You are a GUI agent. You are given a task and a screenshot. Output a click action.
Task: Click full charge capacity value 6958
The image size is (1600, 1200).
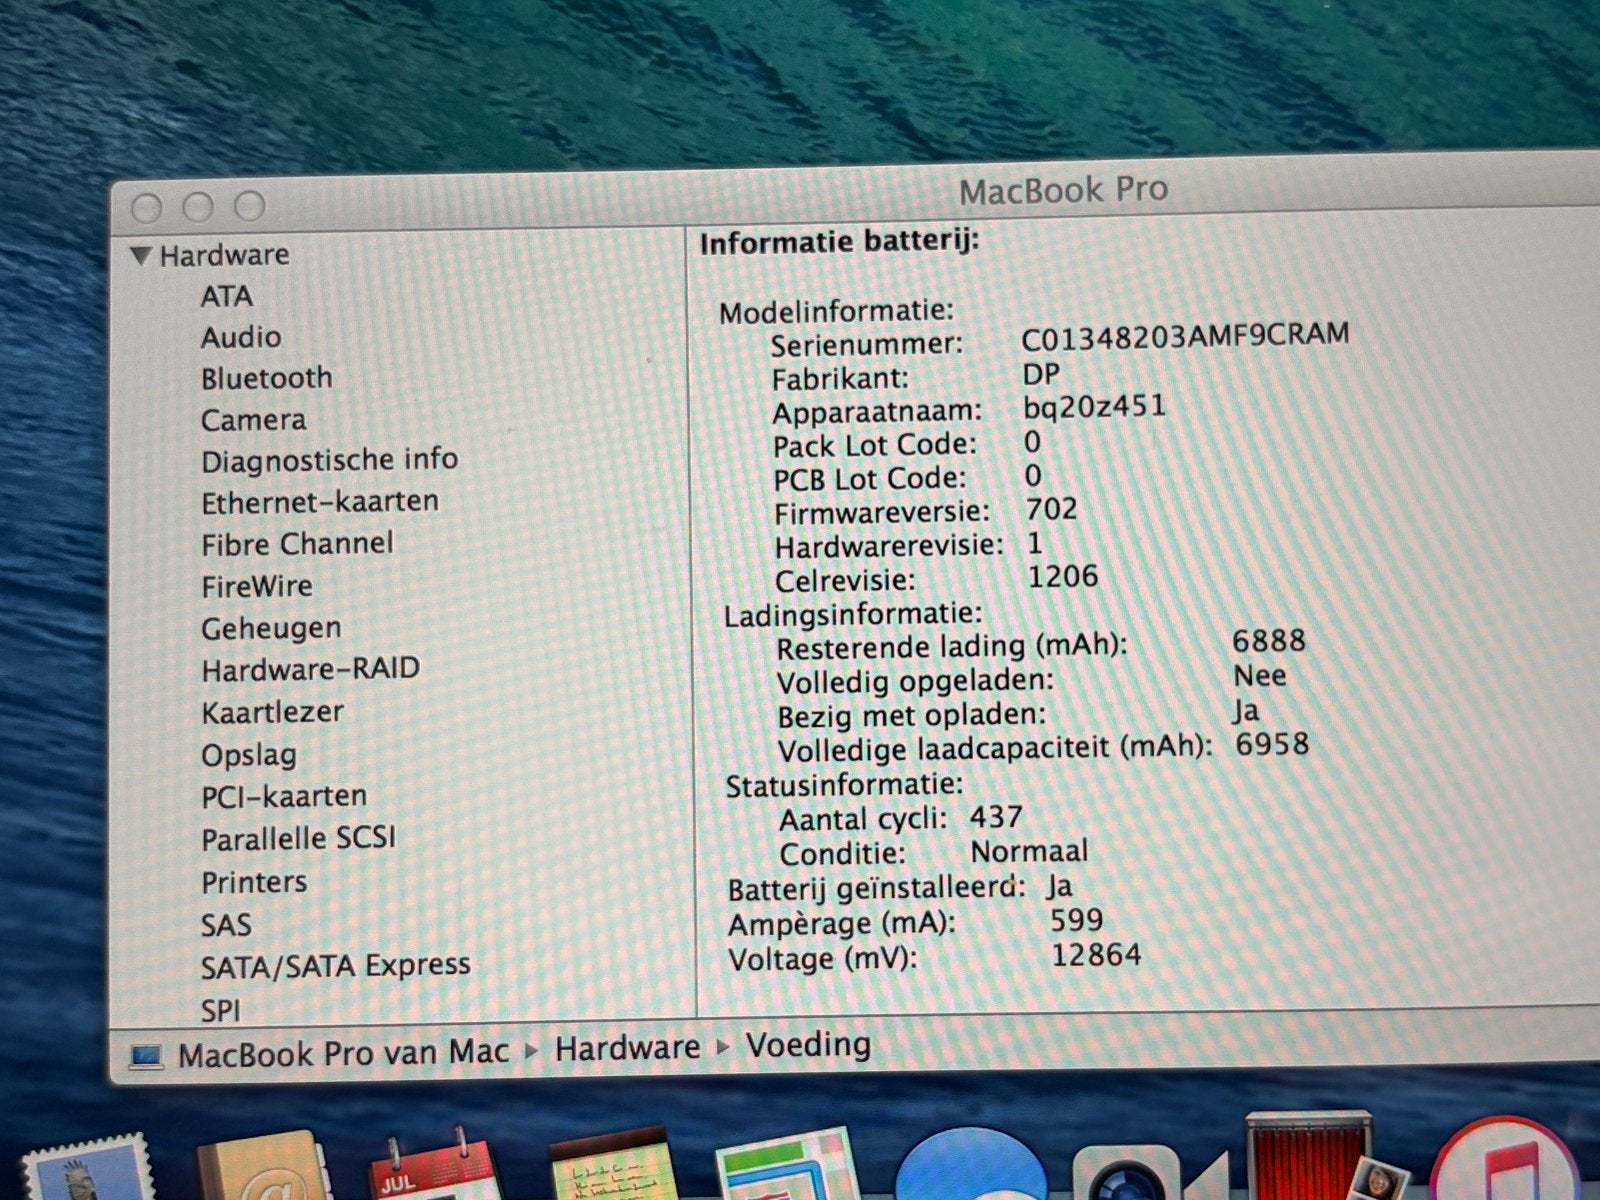[1272, 745]
